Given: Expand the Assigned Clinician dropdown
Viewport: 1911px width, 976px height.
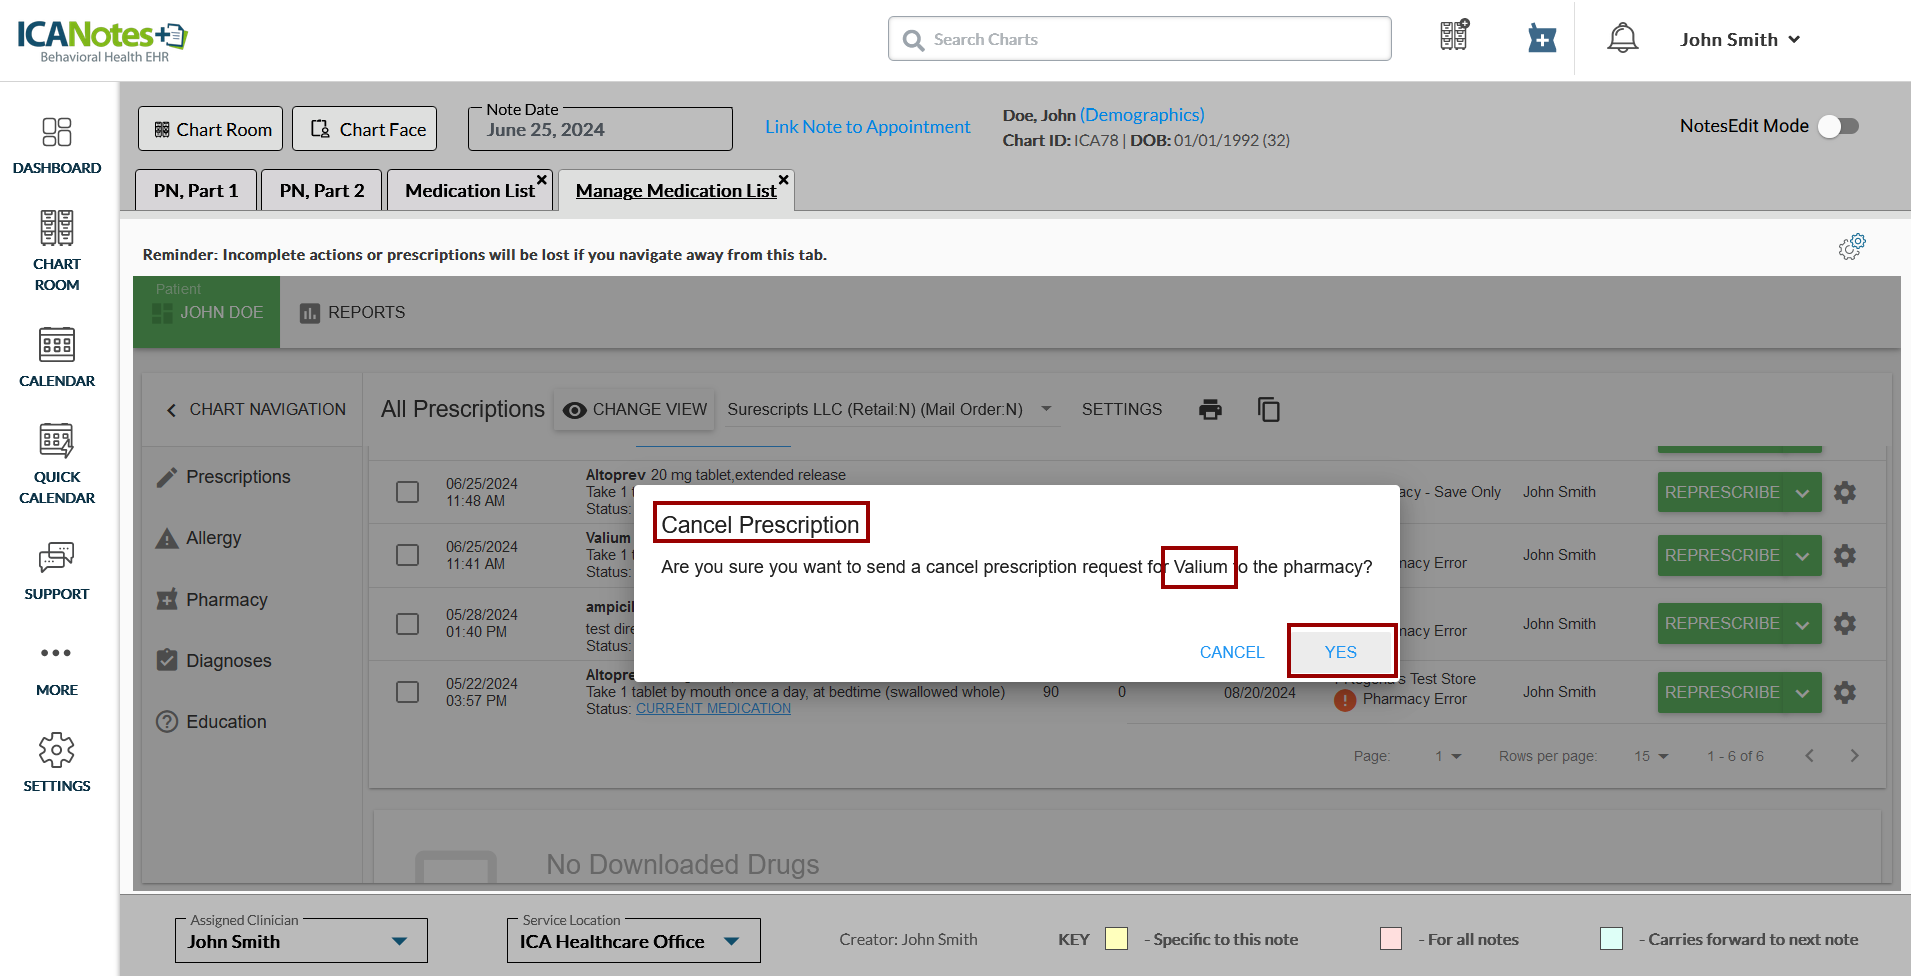Looking at the screenshot, I should click(x=399, y=941).
